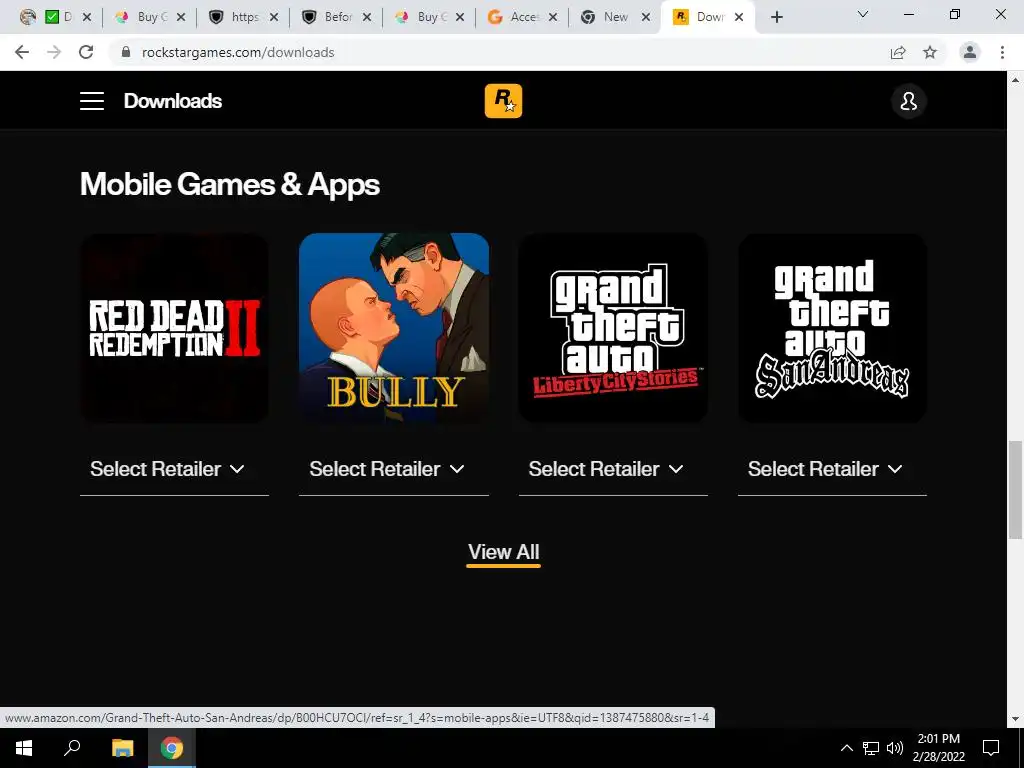Open the Rockstar account profile icon
The width and height of the screenshot is (1024, 768).
[908, 101]
